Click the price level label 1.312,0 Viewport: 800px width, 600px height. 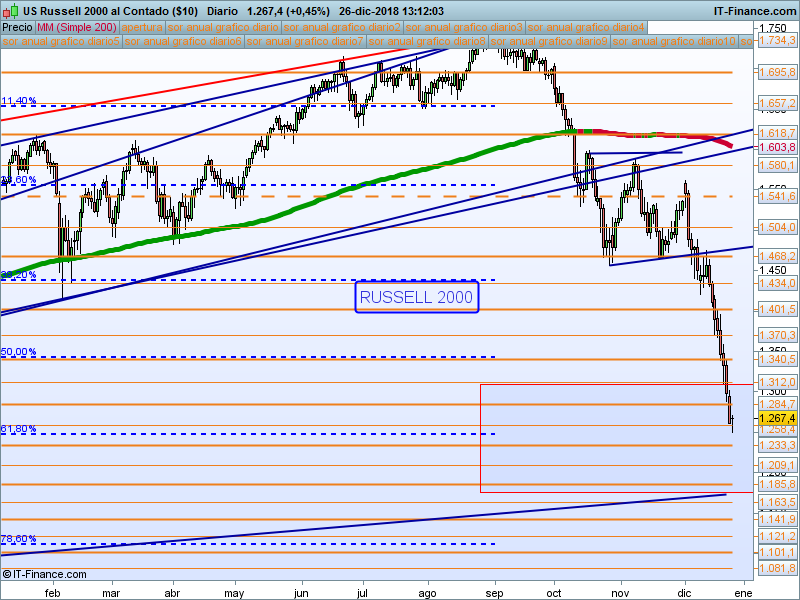tap(777, 383)
